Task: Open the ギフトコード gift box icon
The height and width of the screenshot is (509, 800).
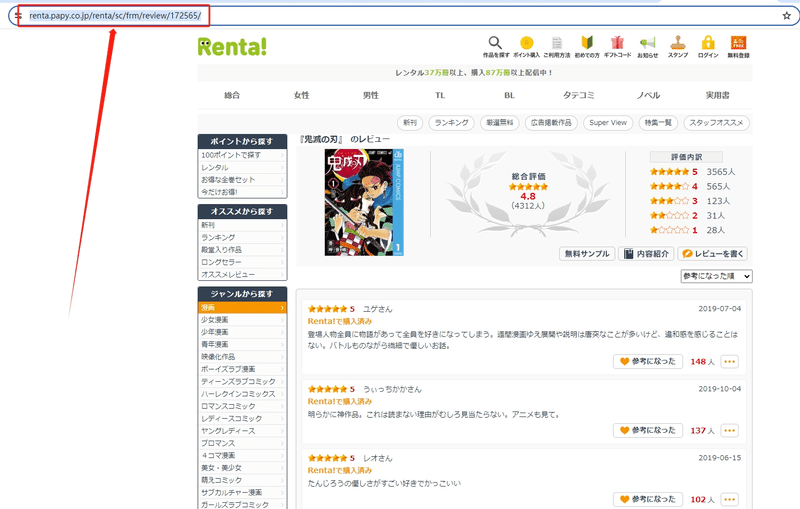Action: [x=617, y=43]
